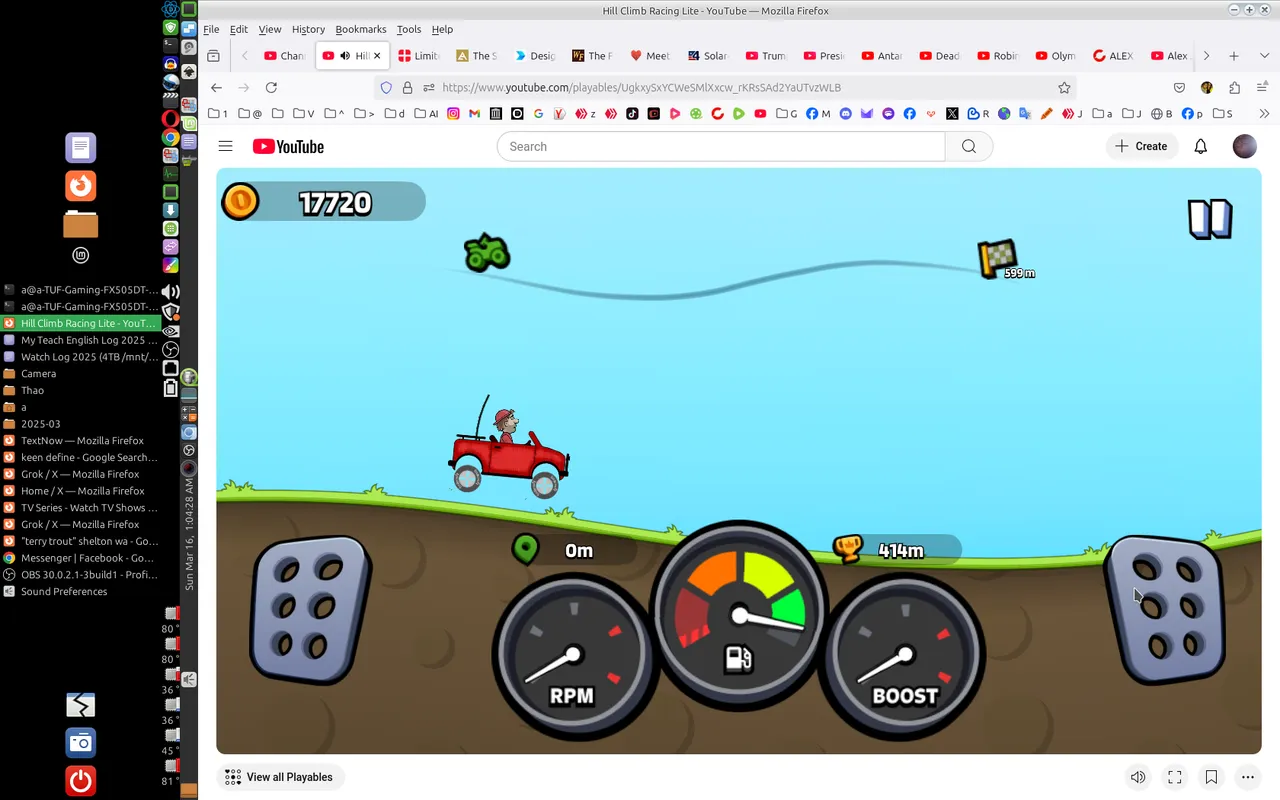Toggle fullscreen for the playable
1280x800 pixels.
[x=1175, y=777]
